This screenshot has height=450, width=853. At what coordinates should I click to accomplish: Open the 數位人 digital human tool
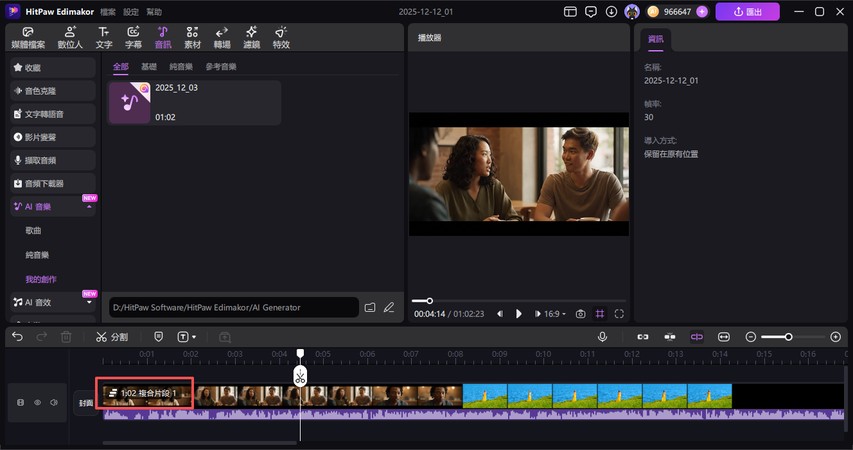[70, 38]
